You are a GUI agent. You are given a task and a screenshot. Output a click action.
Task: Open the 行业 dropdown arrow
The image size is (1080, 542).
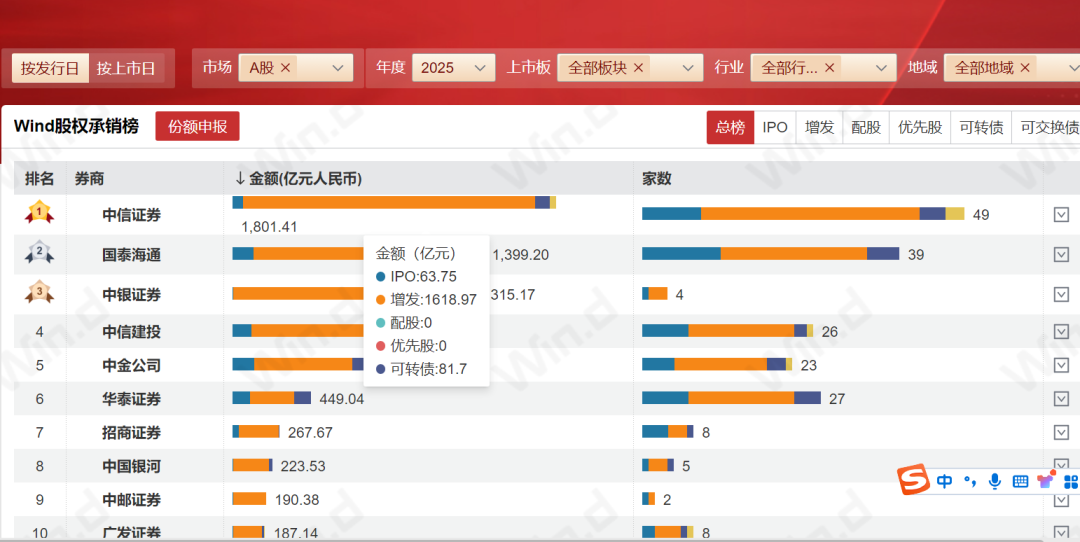[881, 67]
